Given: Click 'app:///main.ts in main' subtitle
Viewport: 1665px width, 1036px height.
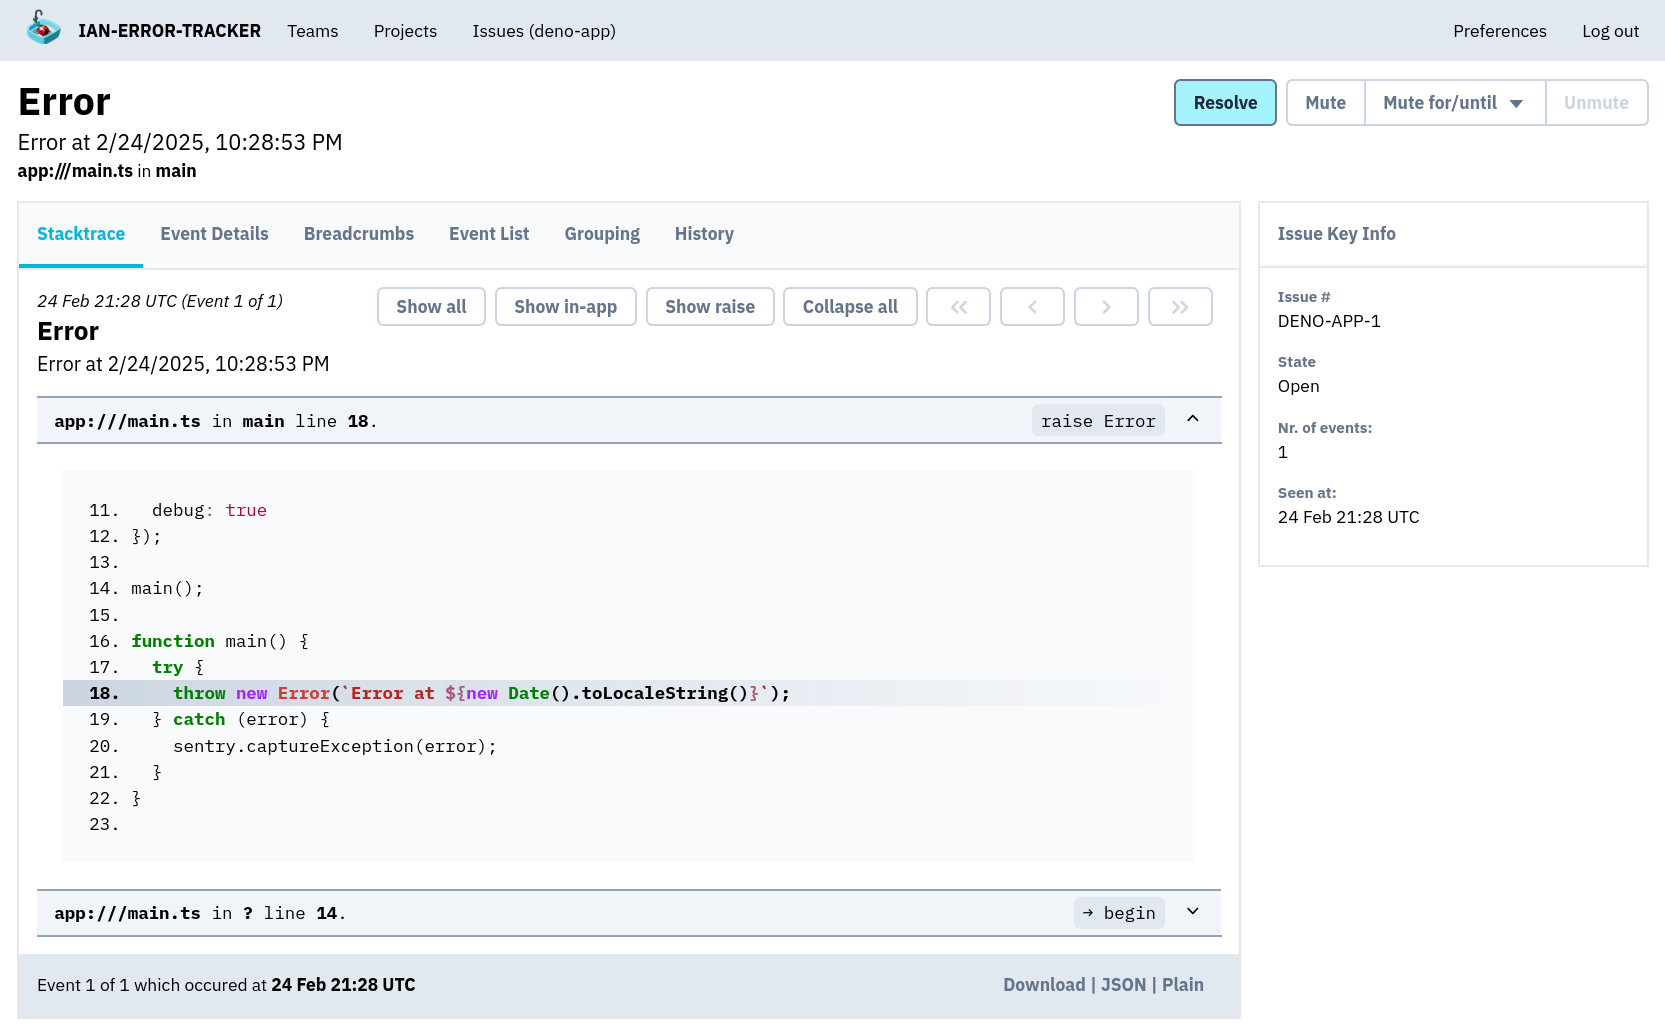Looking at the screenshot, I should click(107, 171).
